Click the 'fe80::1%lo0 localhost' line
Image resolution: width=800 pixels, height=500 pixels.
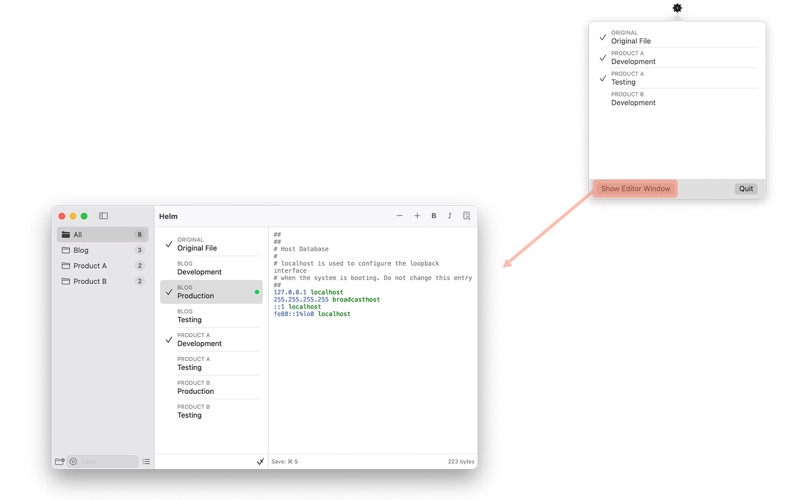pos(312,314)
